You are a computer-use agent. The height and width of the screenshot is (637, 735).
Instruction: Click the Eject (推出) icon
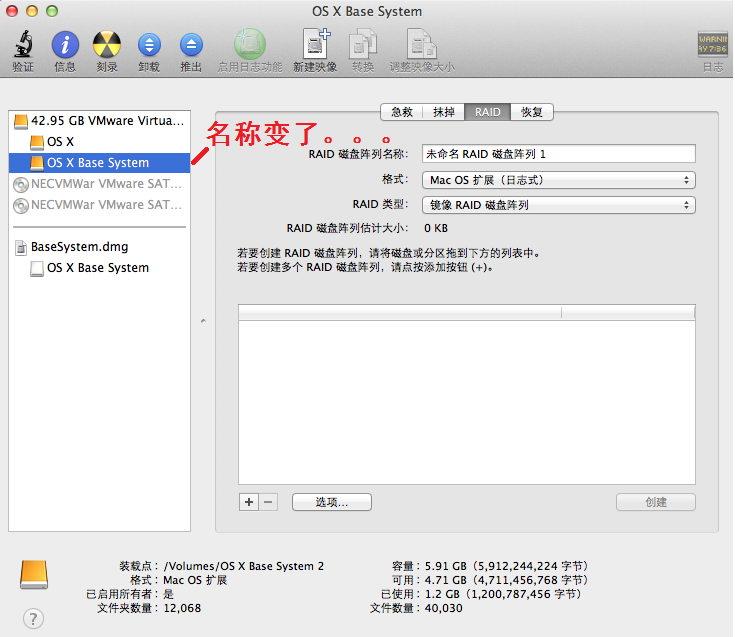[x=191, y=45]
